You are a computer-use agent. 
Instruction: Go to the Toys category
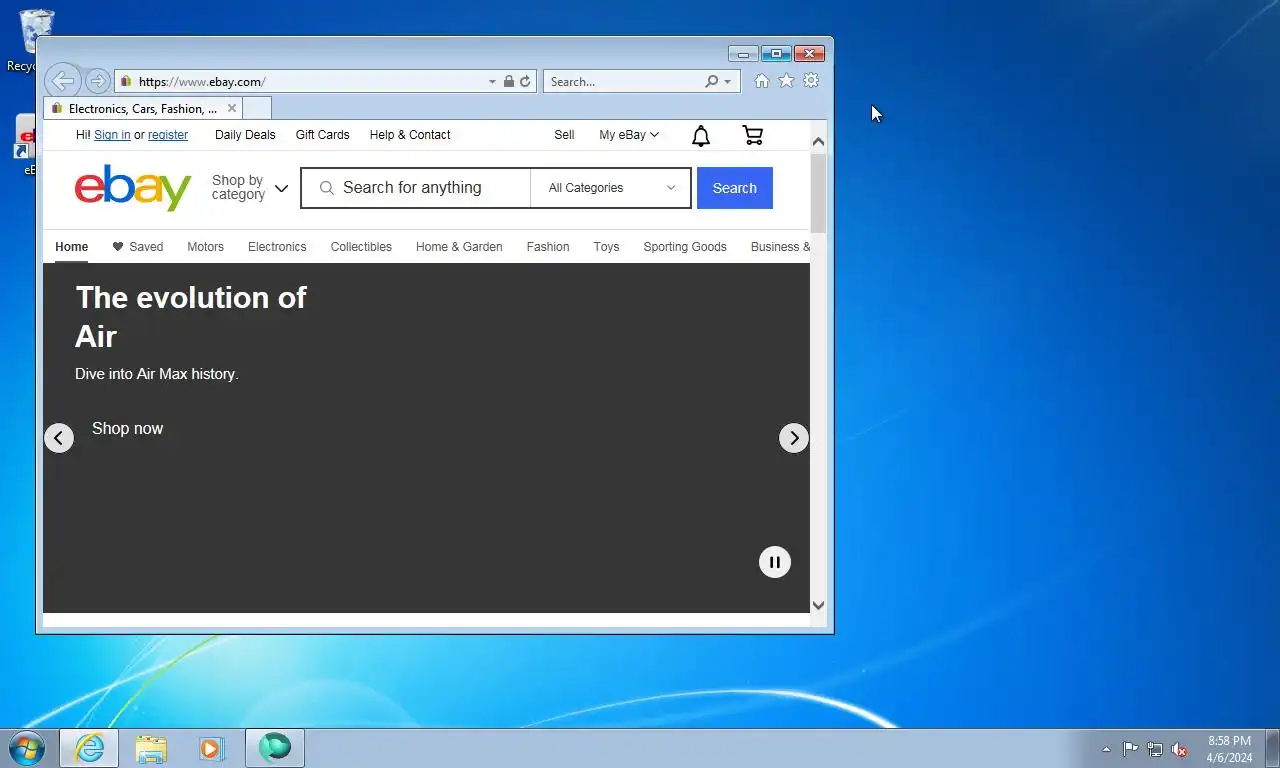(606, 247)
